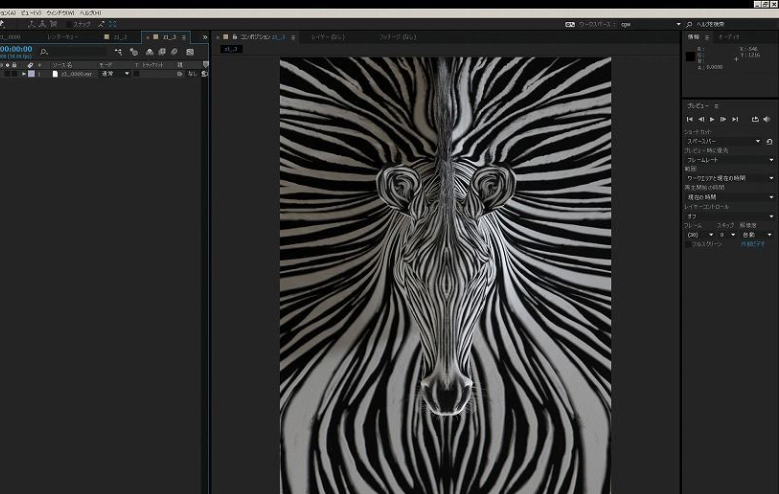The image size is (779, 494).
Task: Toggle layer 1 lock switch
Action: (x=15, y=74)
